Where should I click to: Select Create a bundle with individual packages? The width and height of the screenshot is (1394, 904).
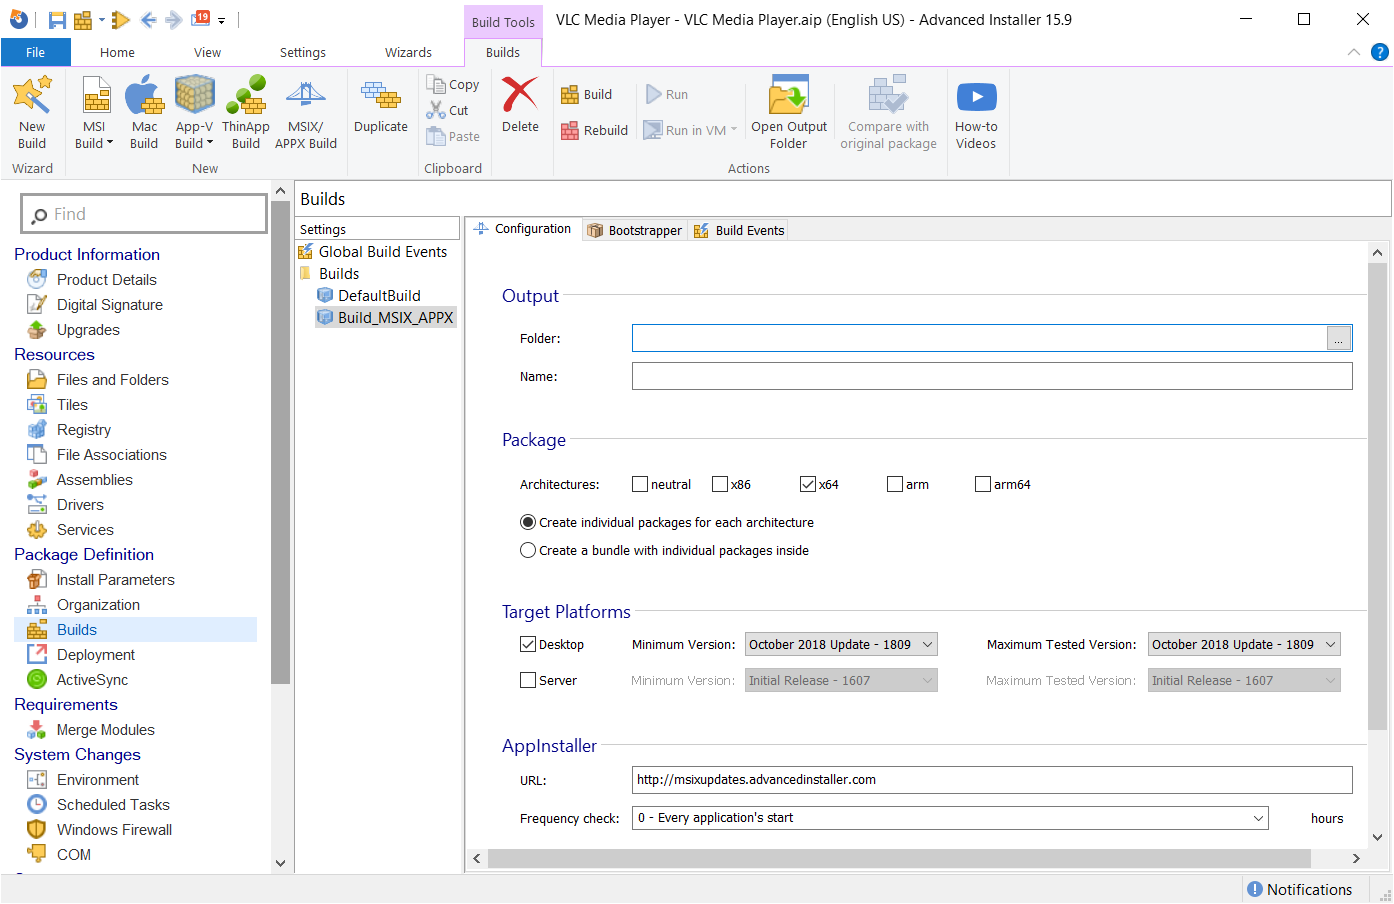tap(528, 550)
